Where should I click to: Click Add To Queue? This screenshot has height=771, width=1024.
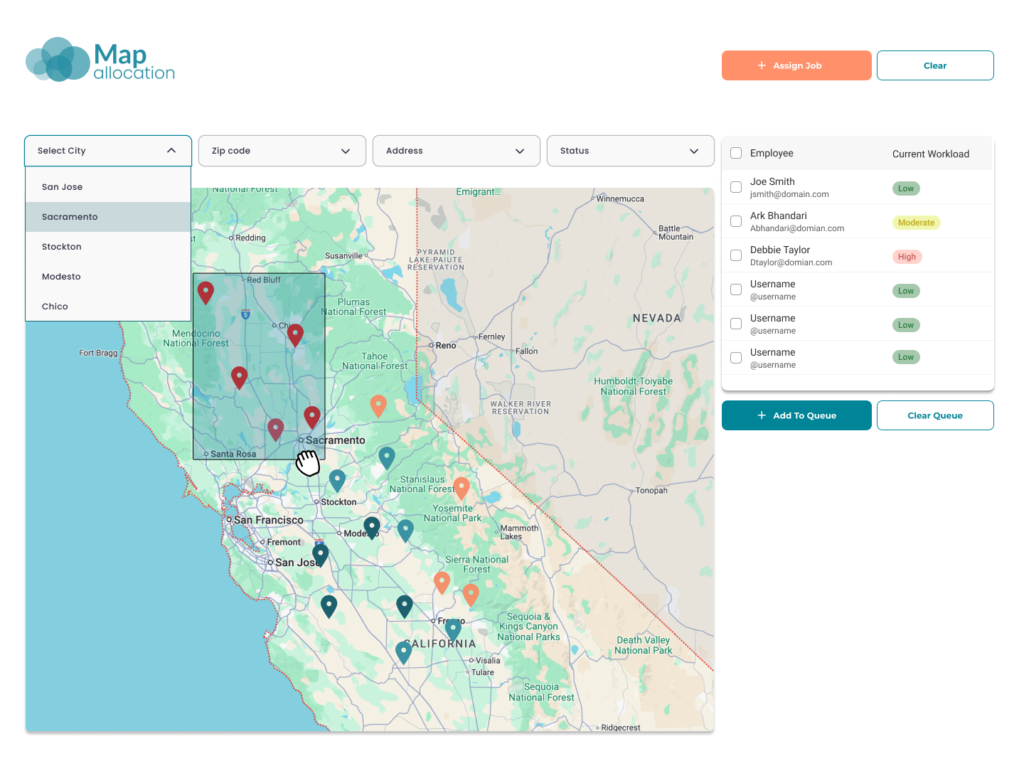tap(796, 415)
